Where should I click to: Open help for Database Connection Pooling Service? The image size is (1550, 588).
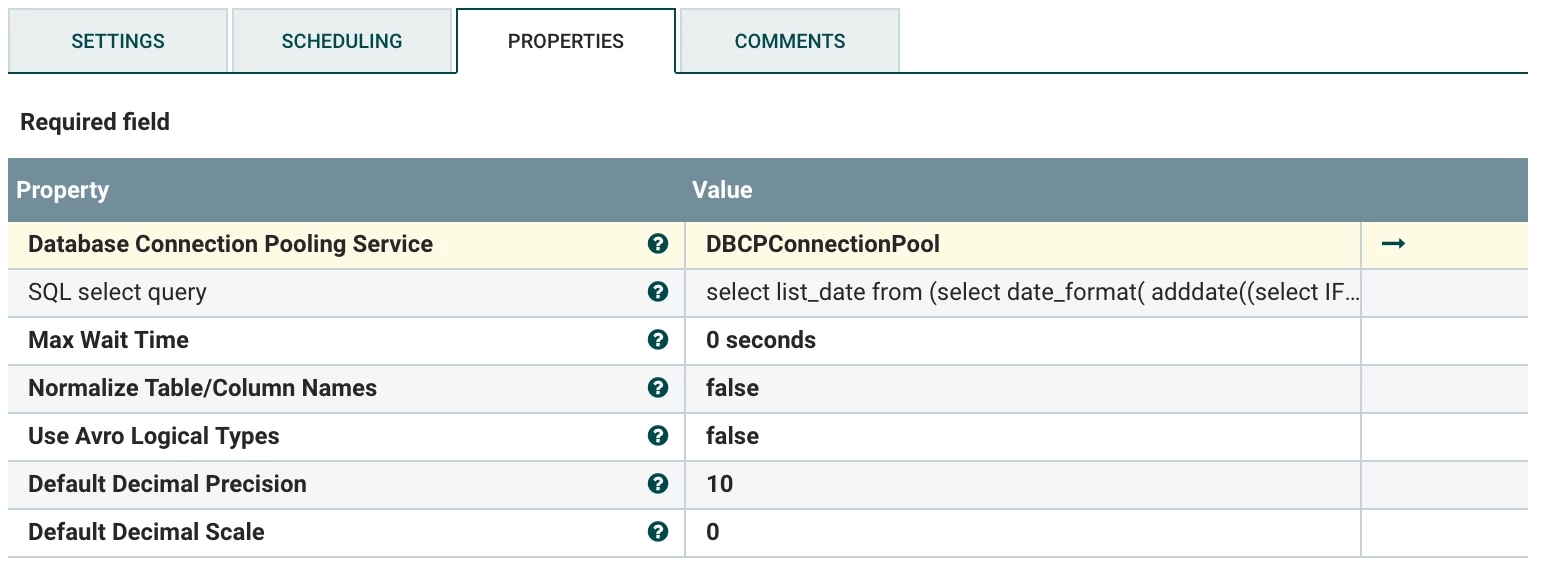[657, 244]
